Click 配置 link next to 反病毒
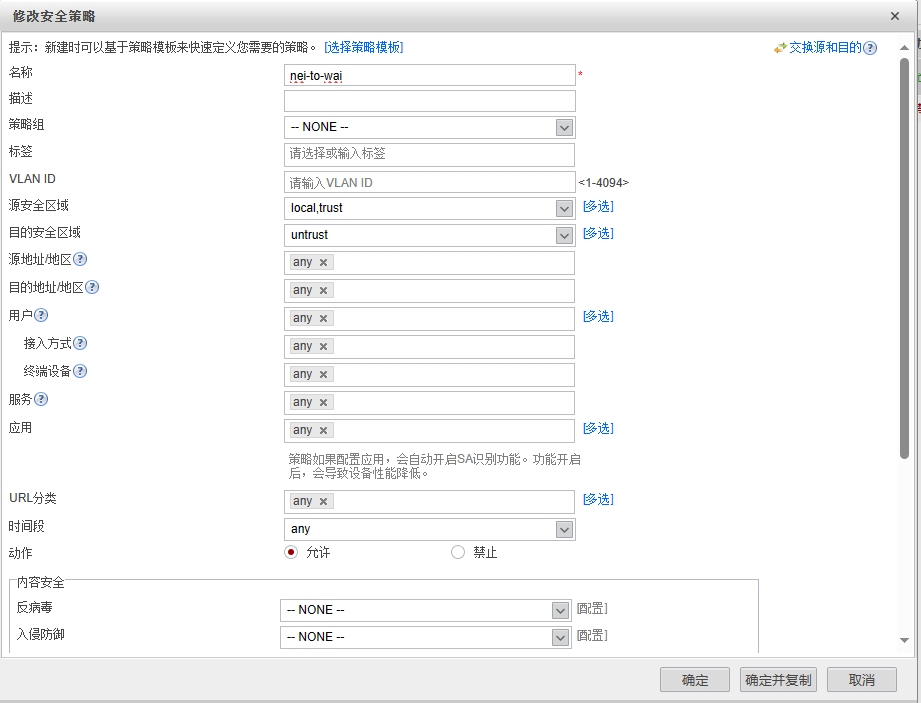The height and width of the screenshot is (703, 921). (x=592, y=608)
